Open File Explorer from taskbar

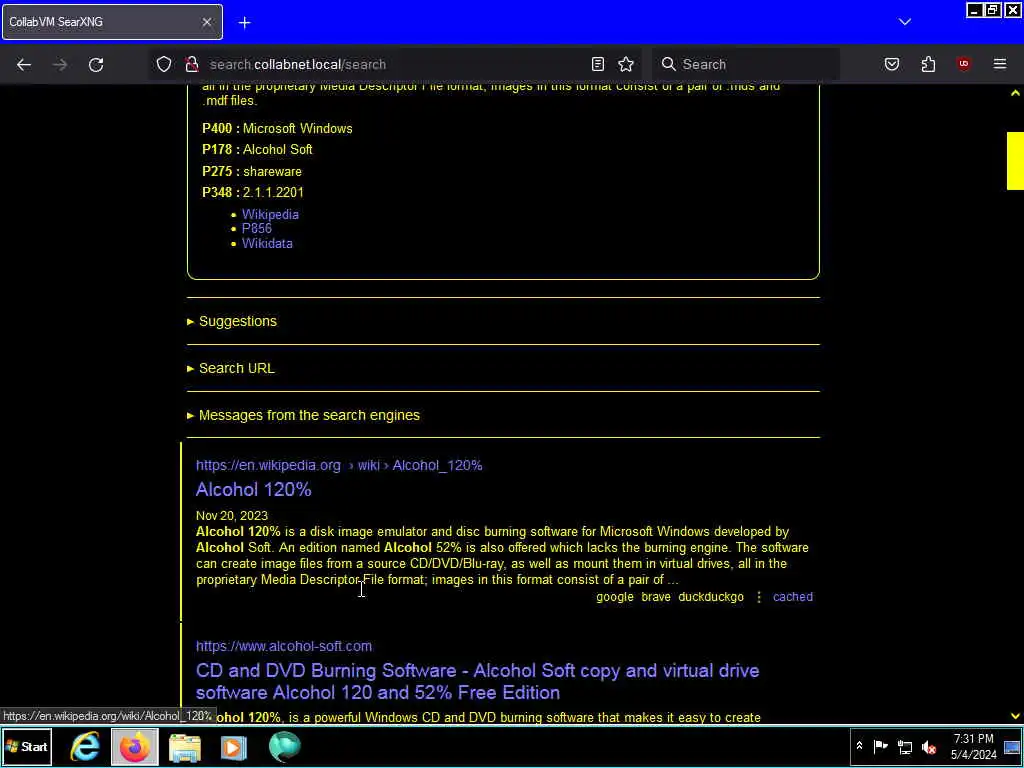coord(185,747)
